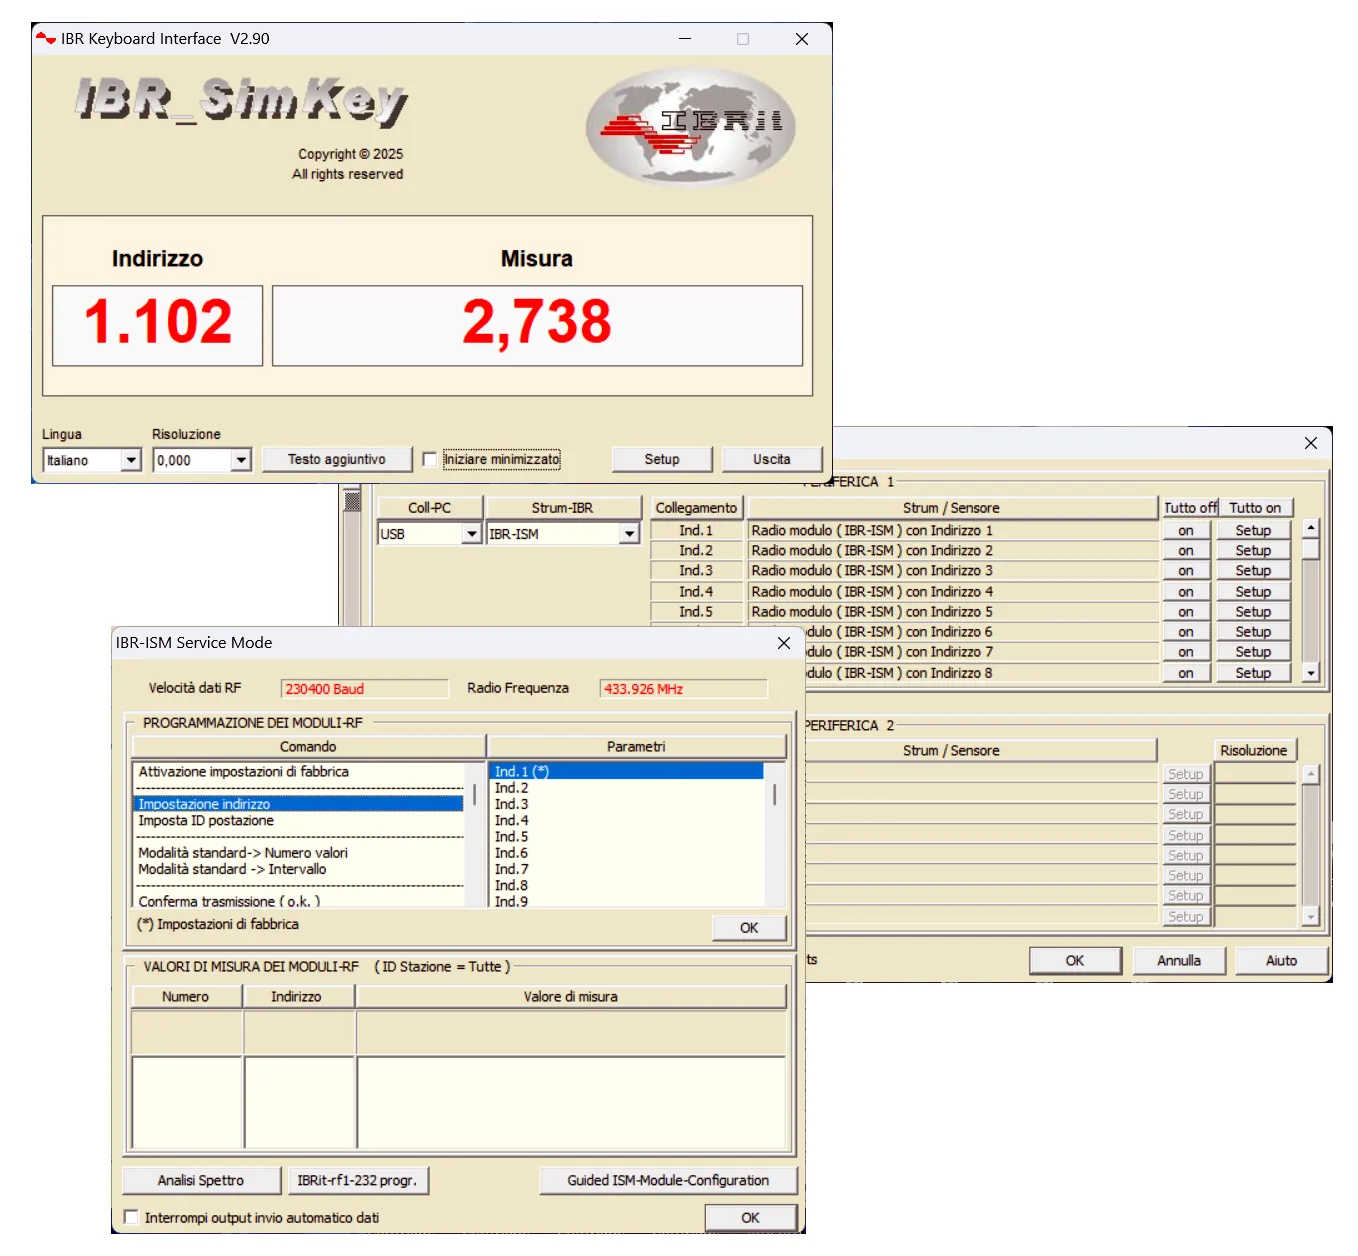Click Setup button in main IBR window
Image resolution: width=1358 pixels, height=1256 pixels.
(x=662, y=460)
